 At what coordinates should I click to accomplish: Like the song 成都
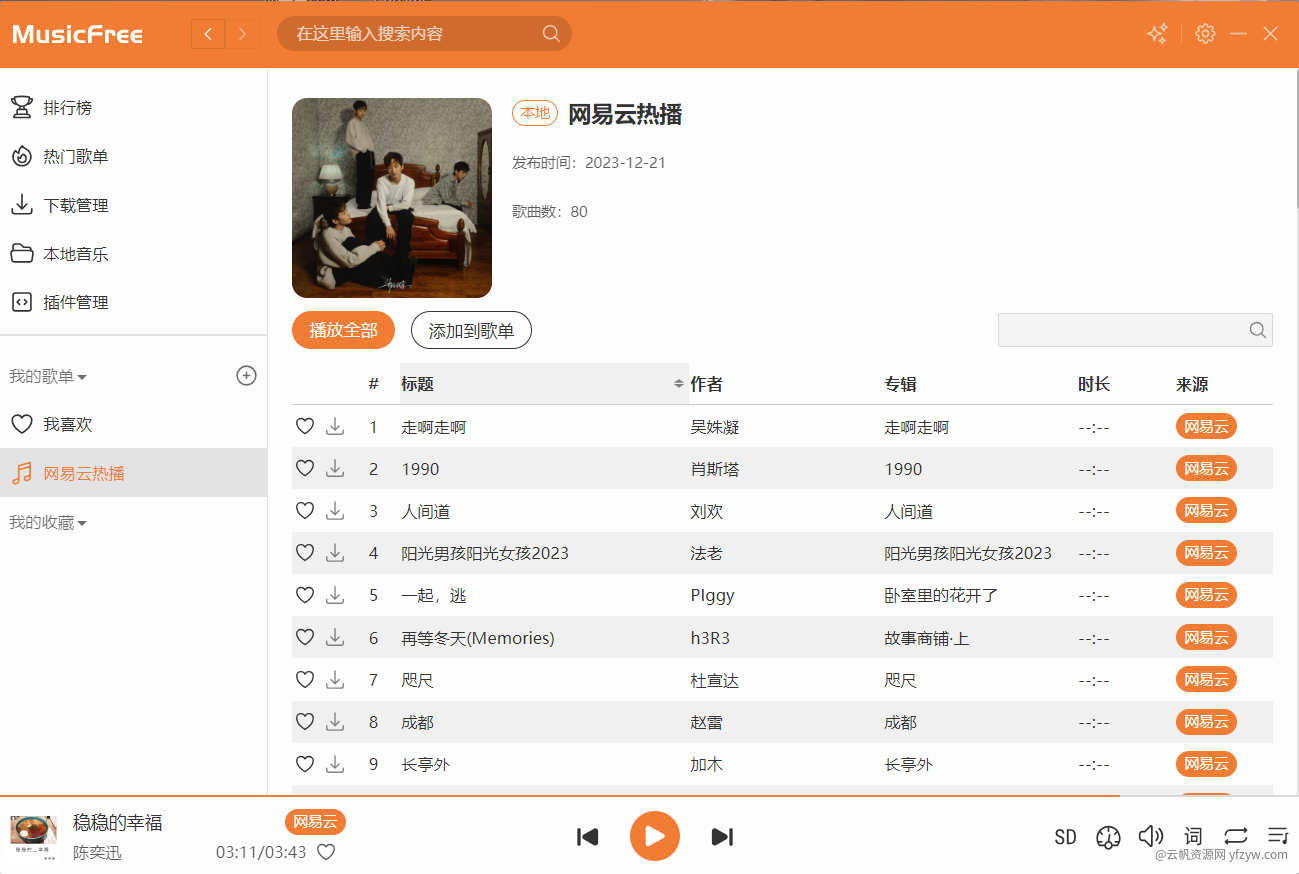[x=305, y=722]
